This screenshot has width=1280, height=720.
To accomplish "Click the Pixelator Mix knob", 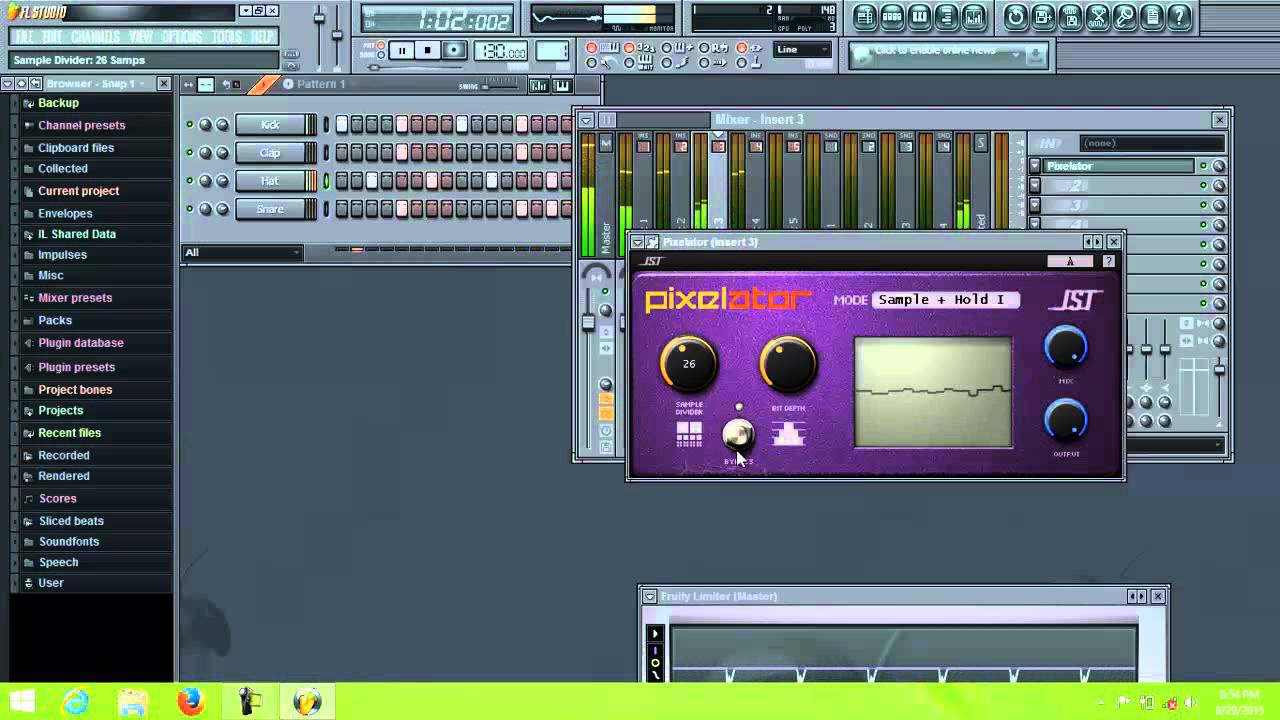I will click(1066, 347).
